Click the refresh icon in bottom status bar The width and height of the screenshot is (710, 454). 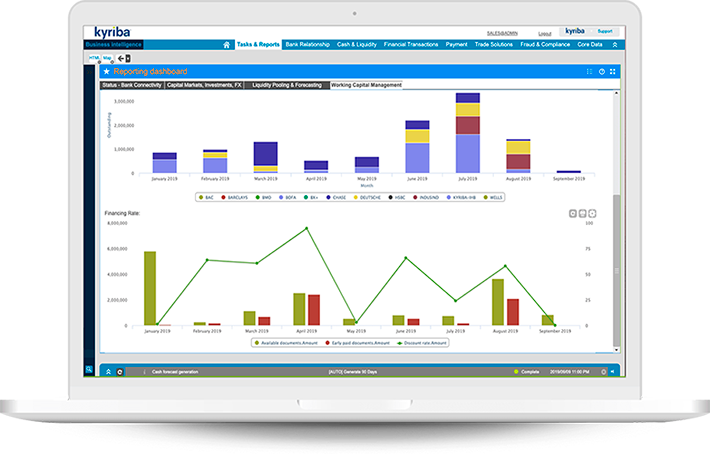pyautogui.click(x=120, y=371)
